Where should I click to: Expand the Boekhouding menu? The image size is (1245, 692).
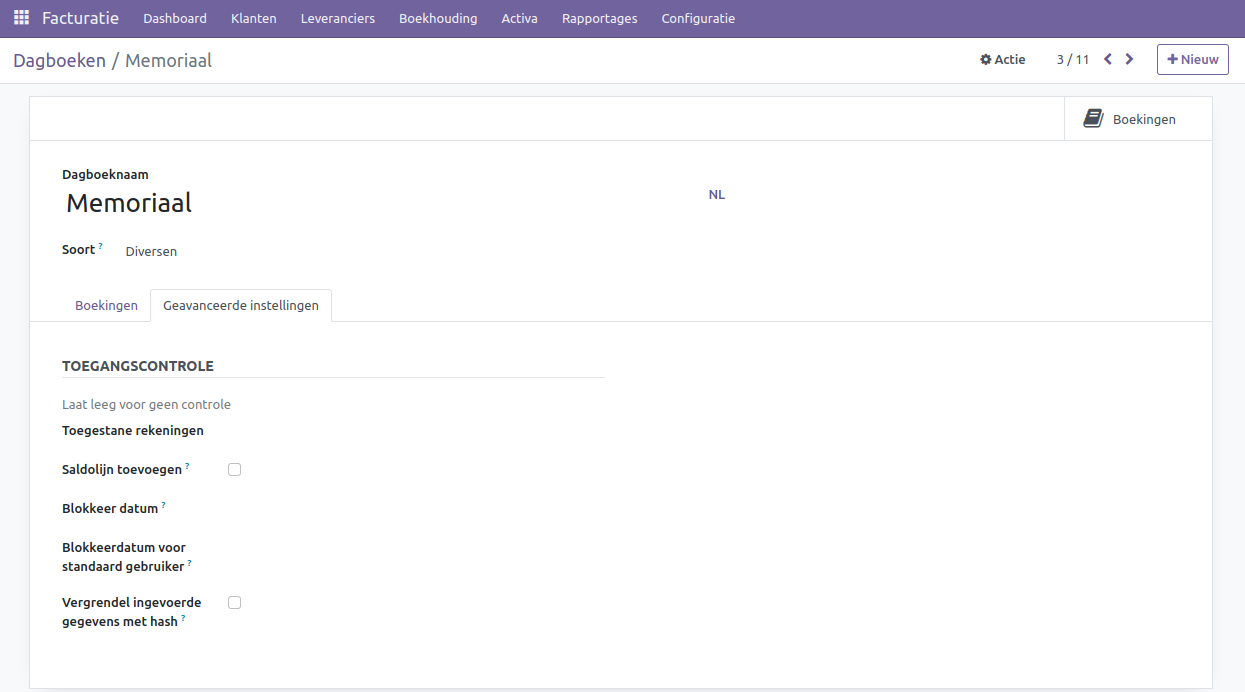click(x=437, y=18)
